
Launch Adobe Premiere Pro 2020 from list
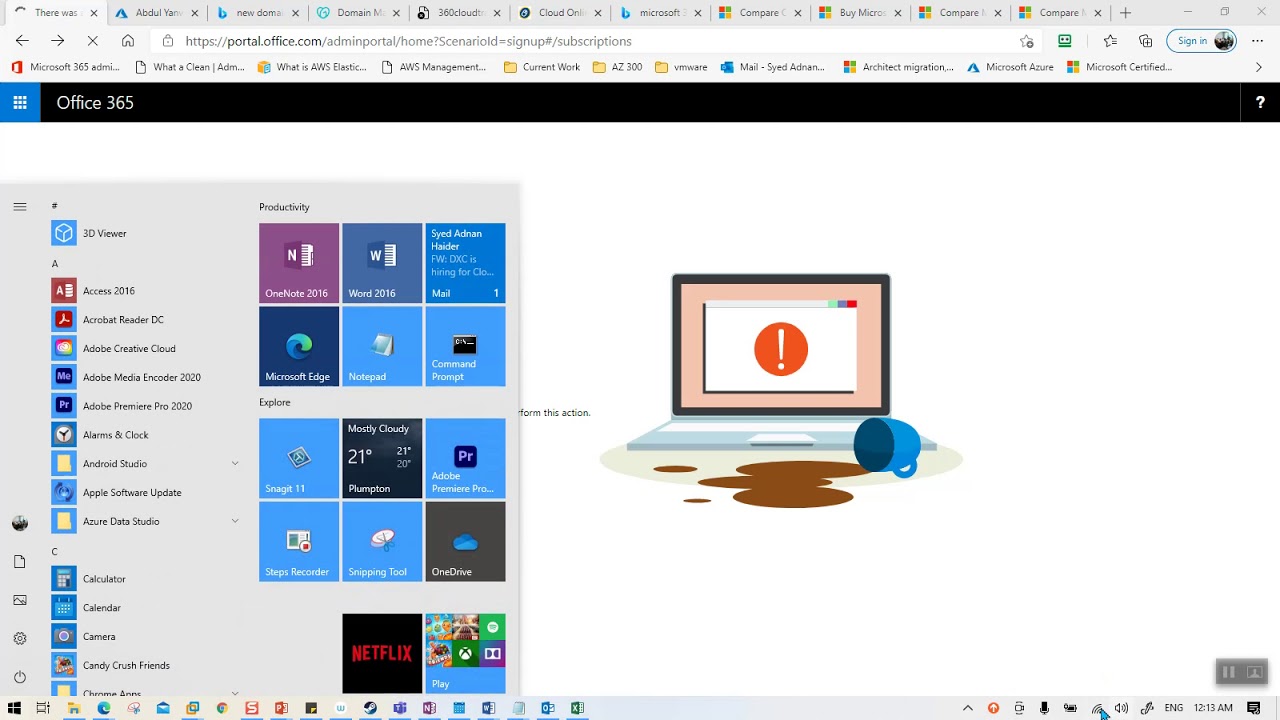click(x=146, y=406)
